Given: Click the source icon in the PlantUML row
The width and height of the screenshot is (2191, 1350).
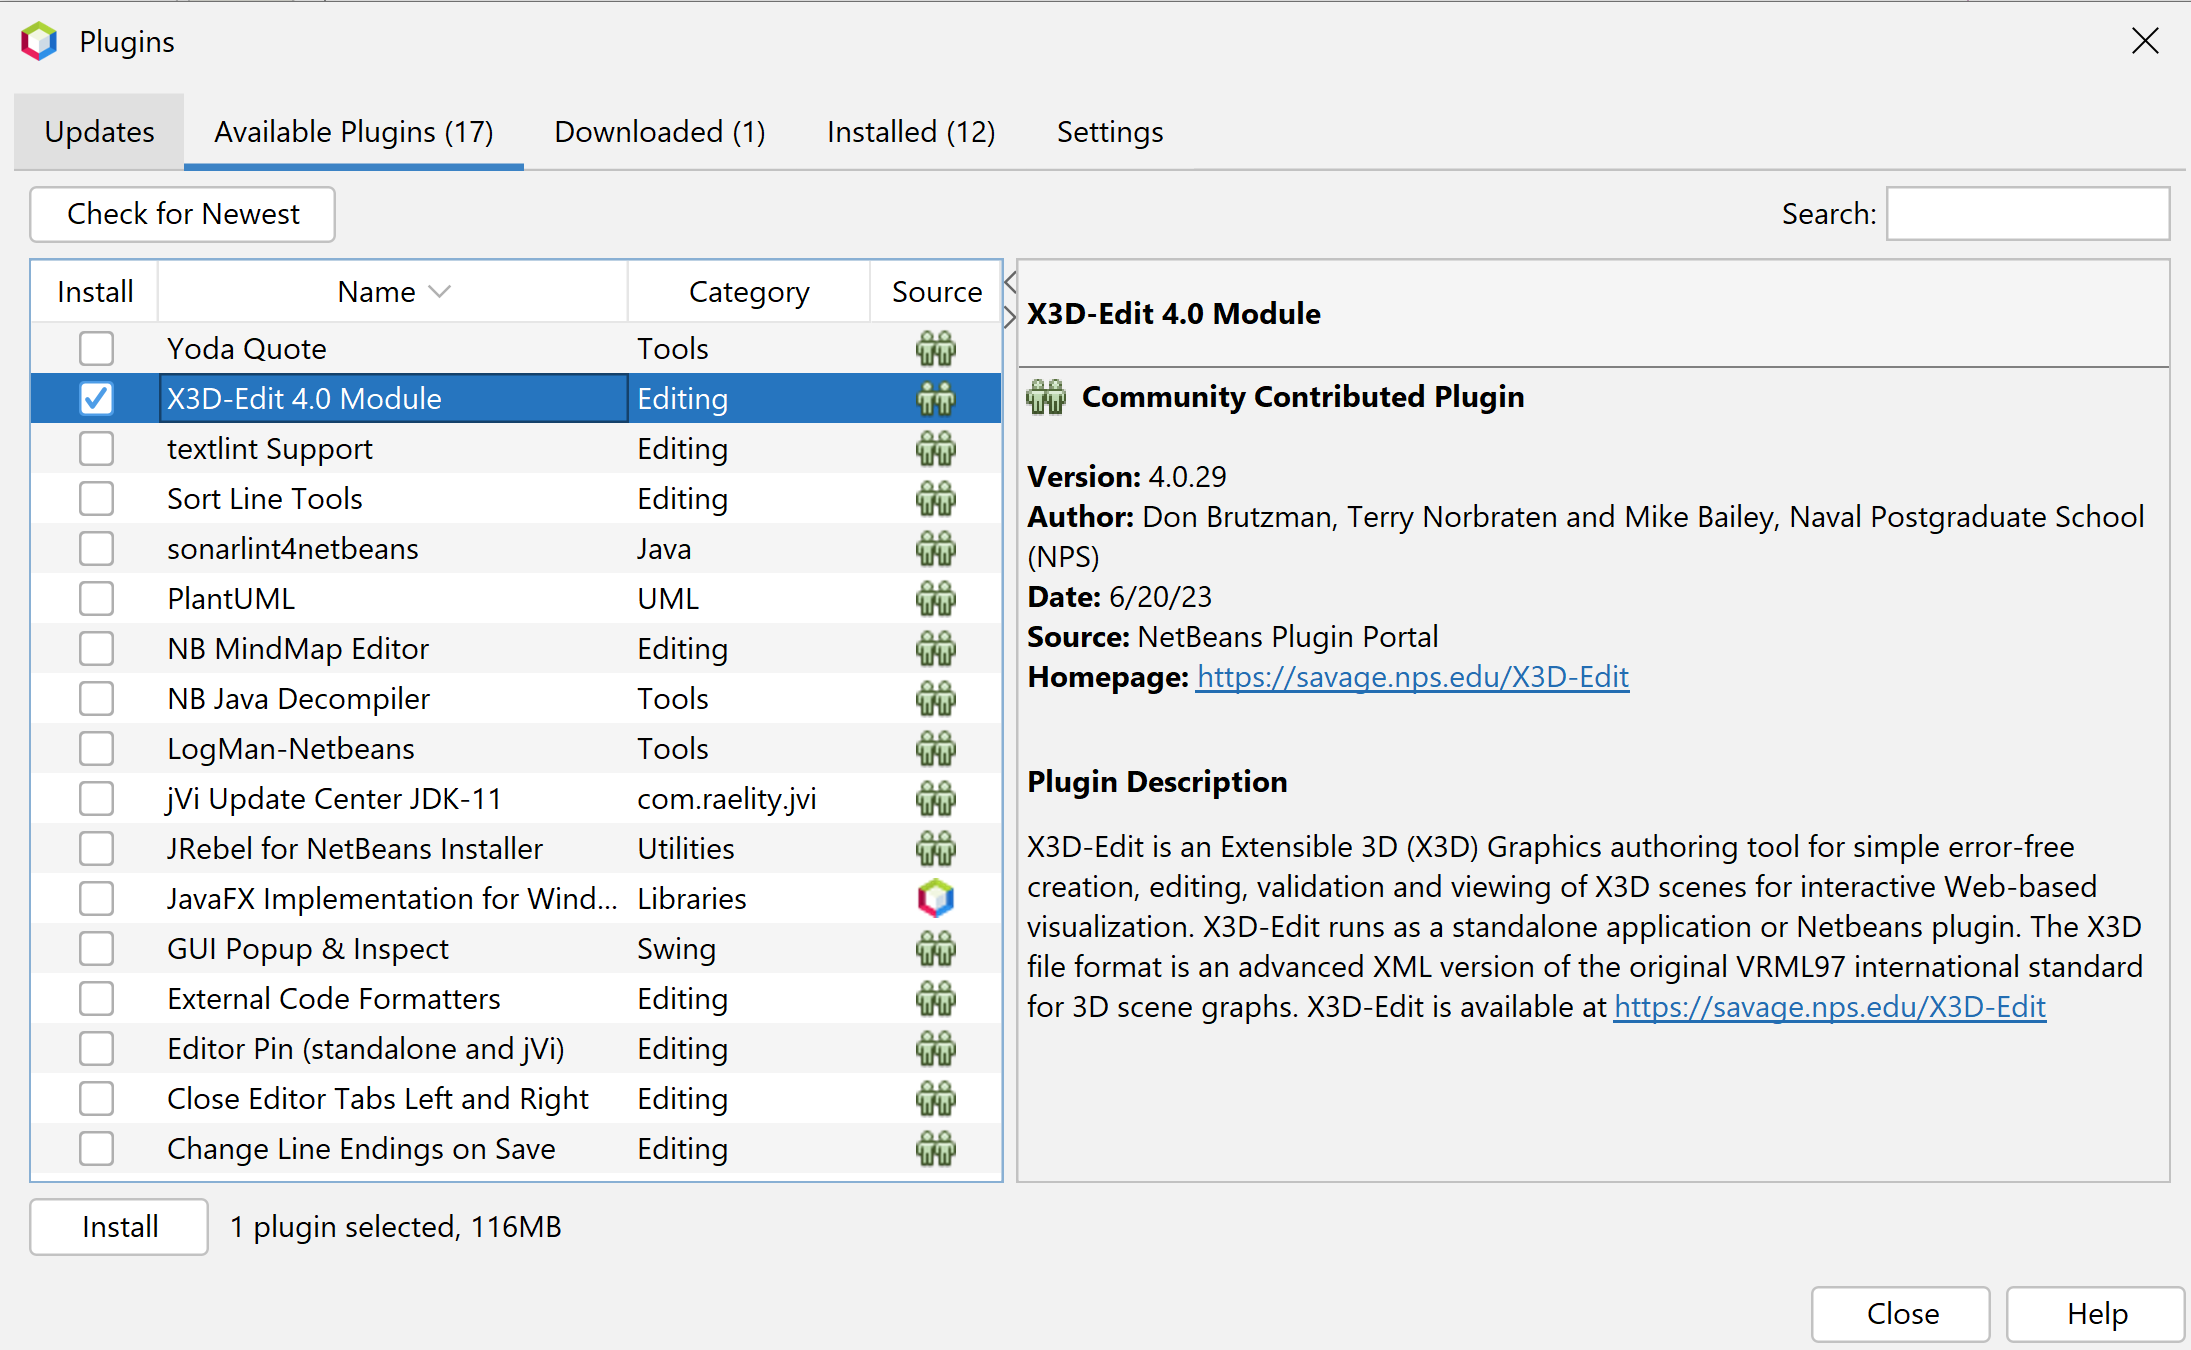Looking at the screenshot, I should pos(936,598).
